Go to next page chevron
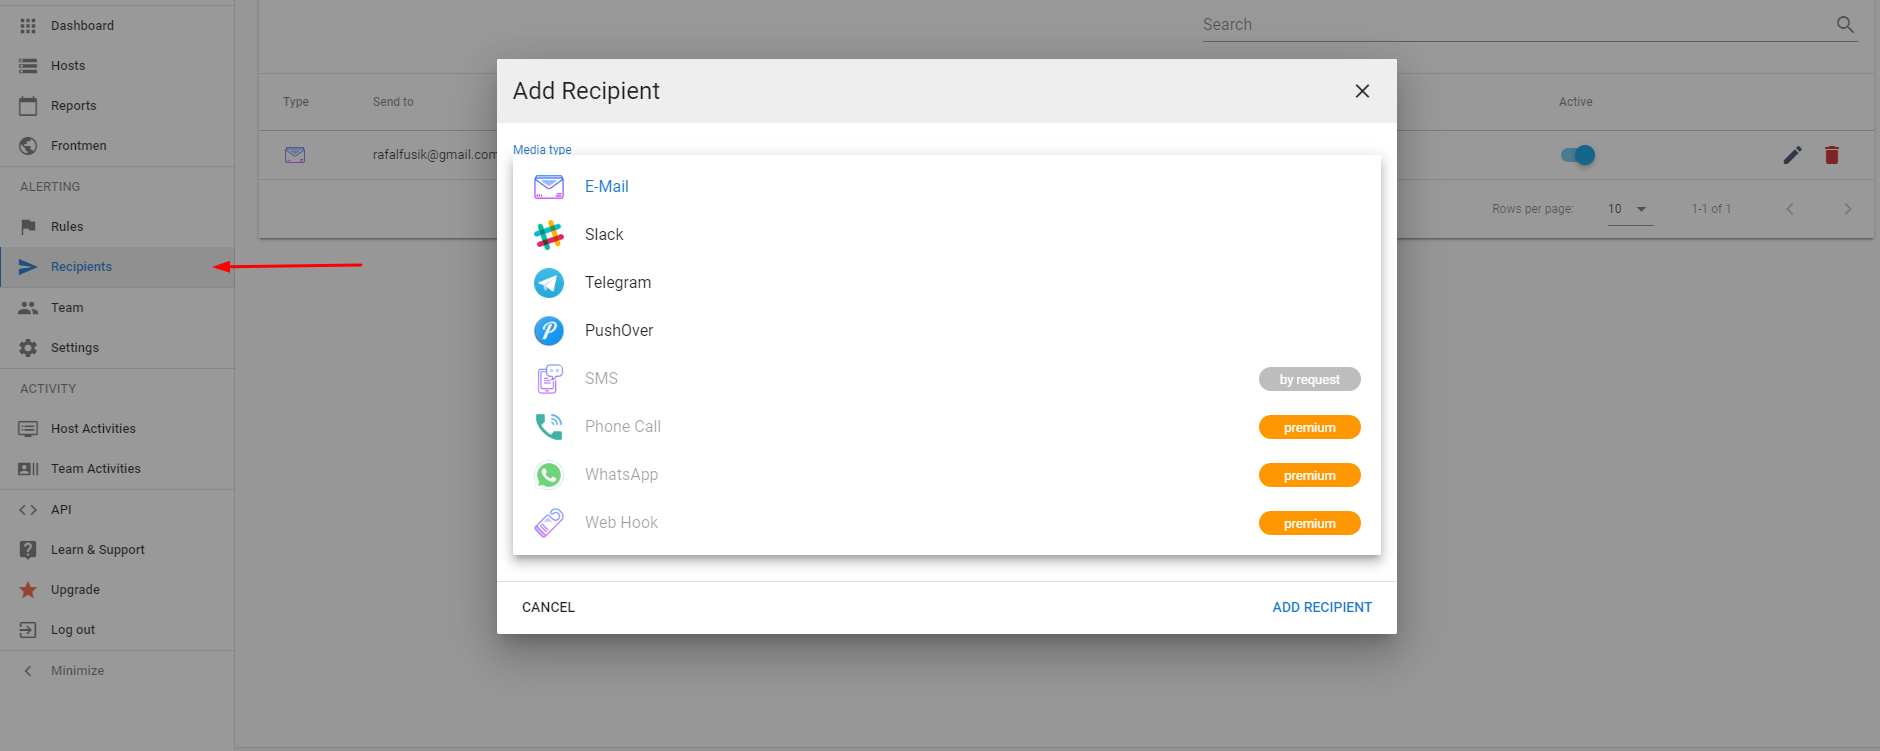The image size is (1880, 751). pos(1847,209)
